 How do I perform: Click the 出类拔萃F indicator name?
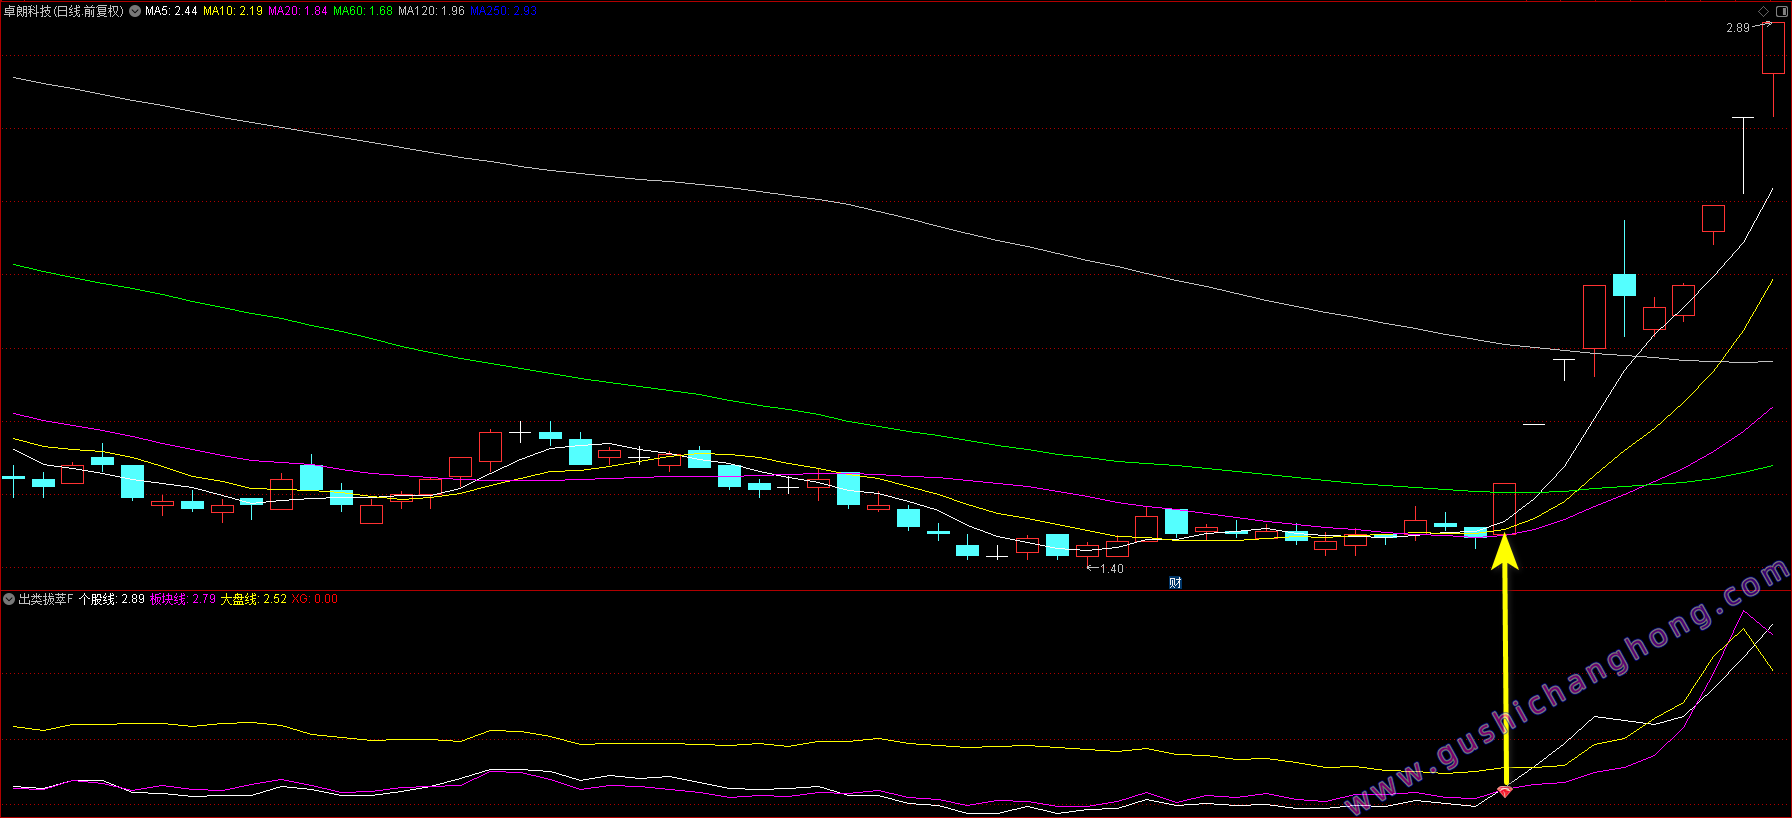point(46,599)
